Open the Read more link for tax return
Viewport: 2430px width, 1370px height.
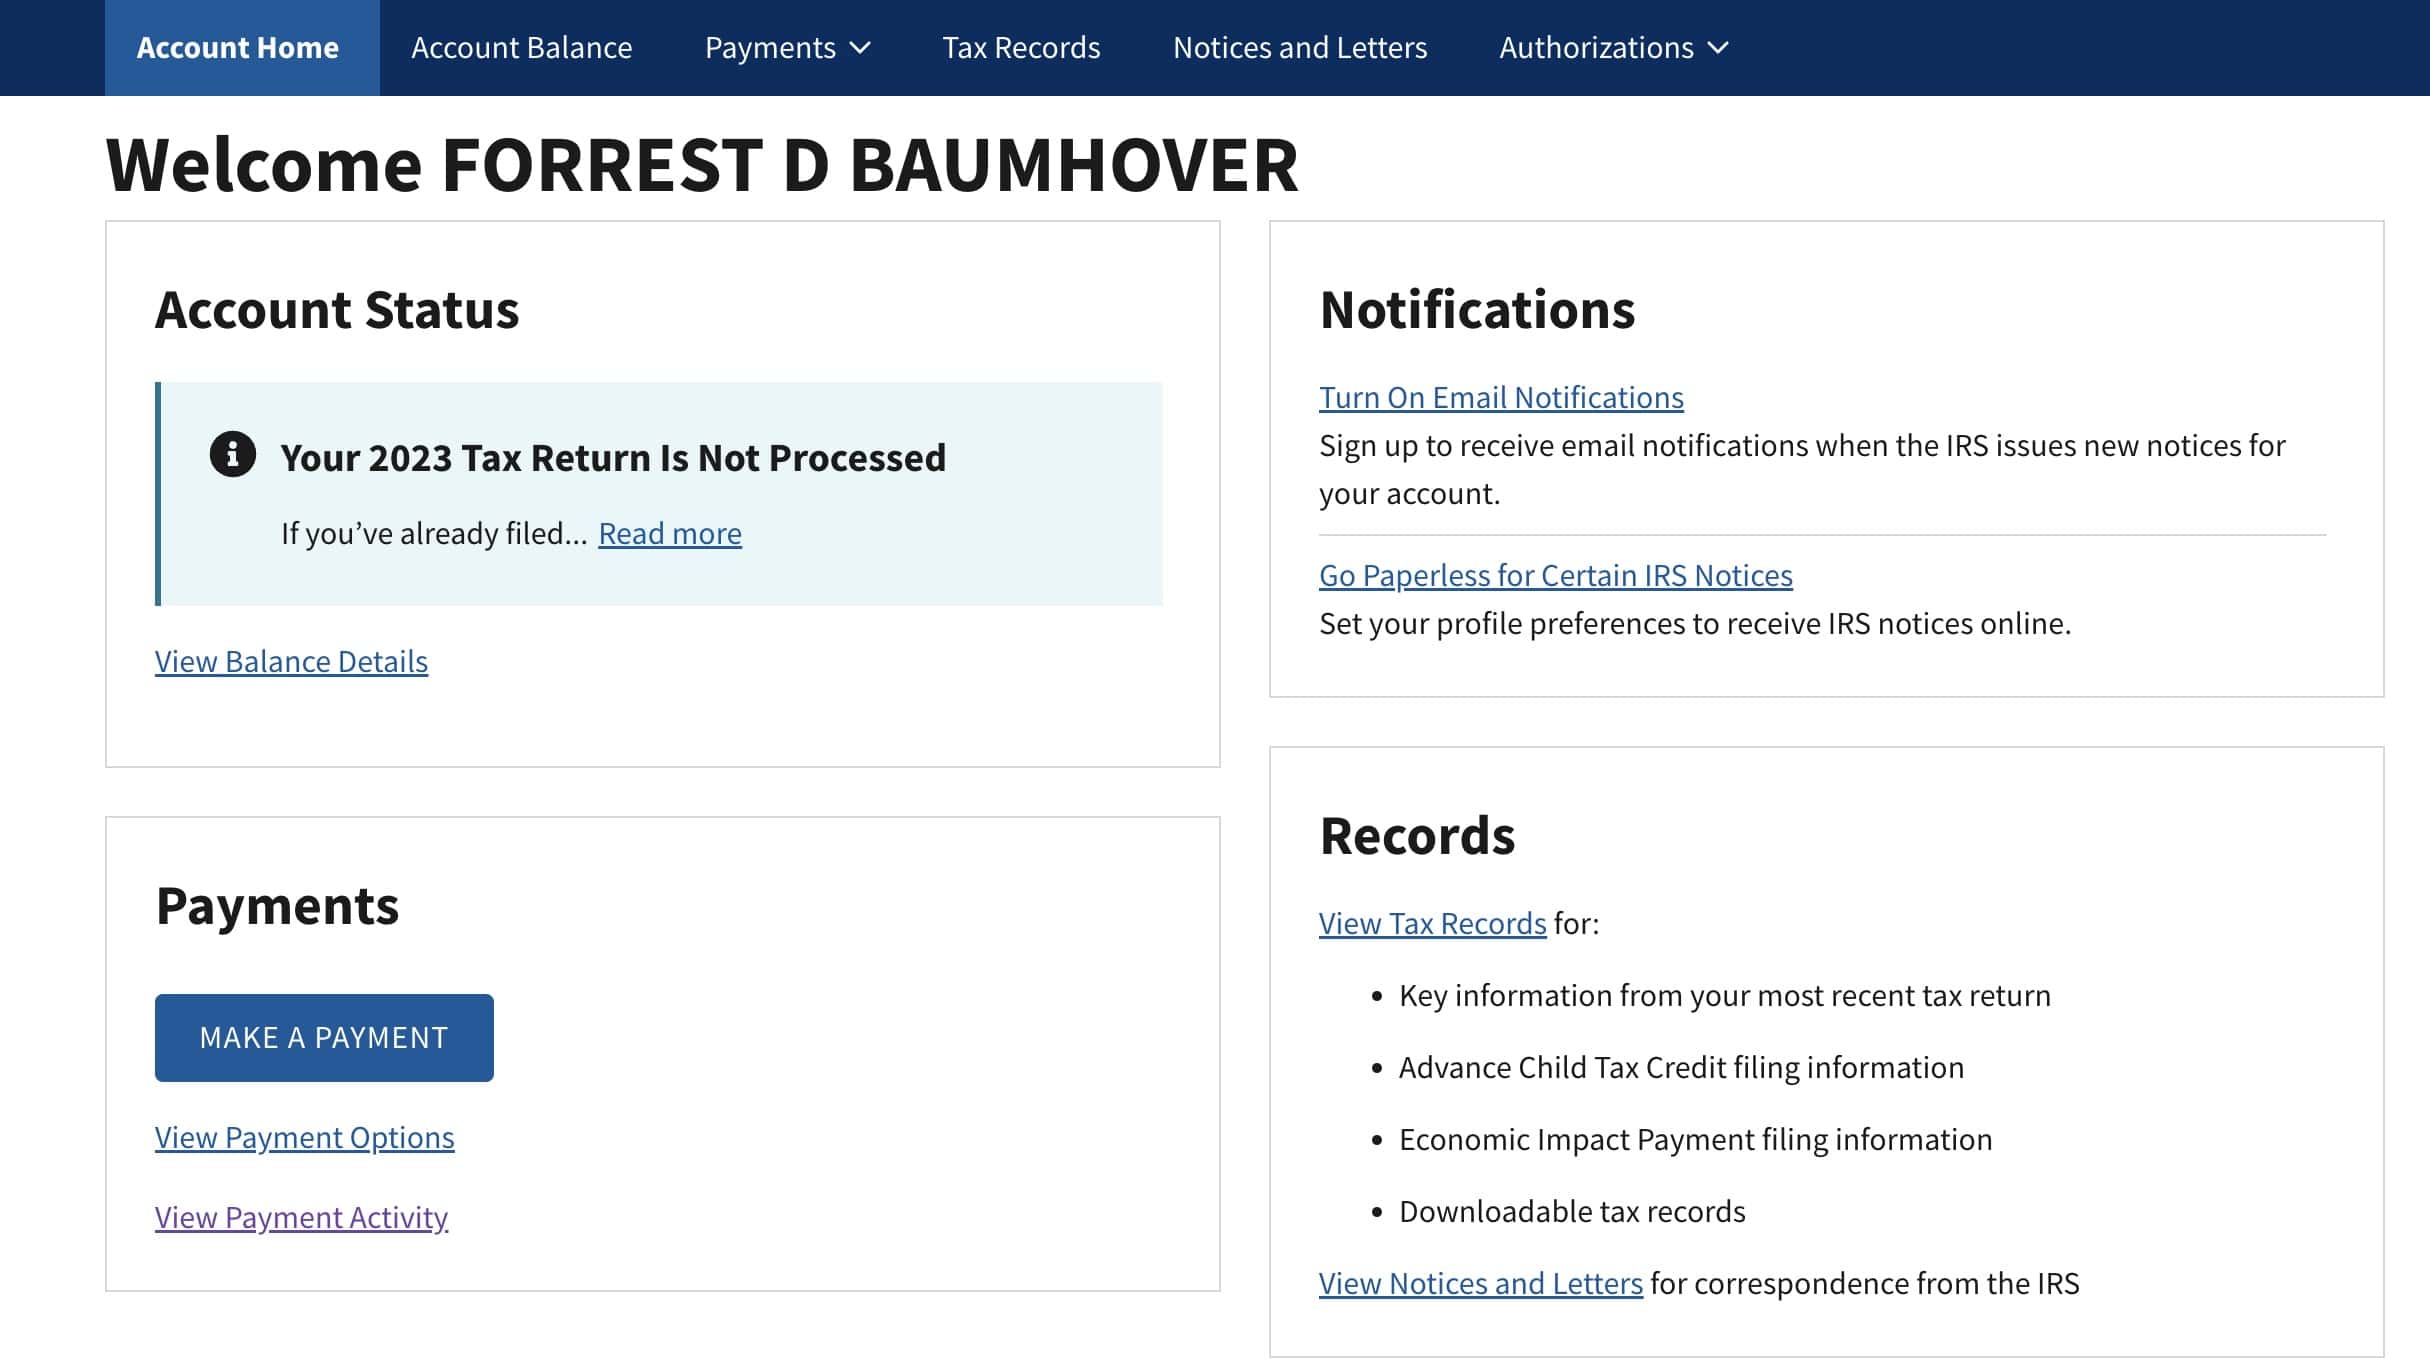pyautogui.click(x=669, y=531)
